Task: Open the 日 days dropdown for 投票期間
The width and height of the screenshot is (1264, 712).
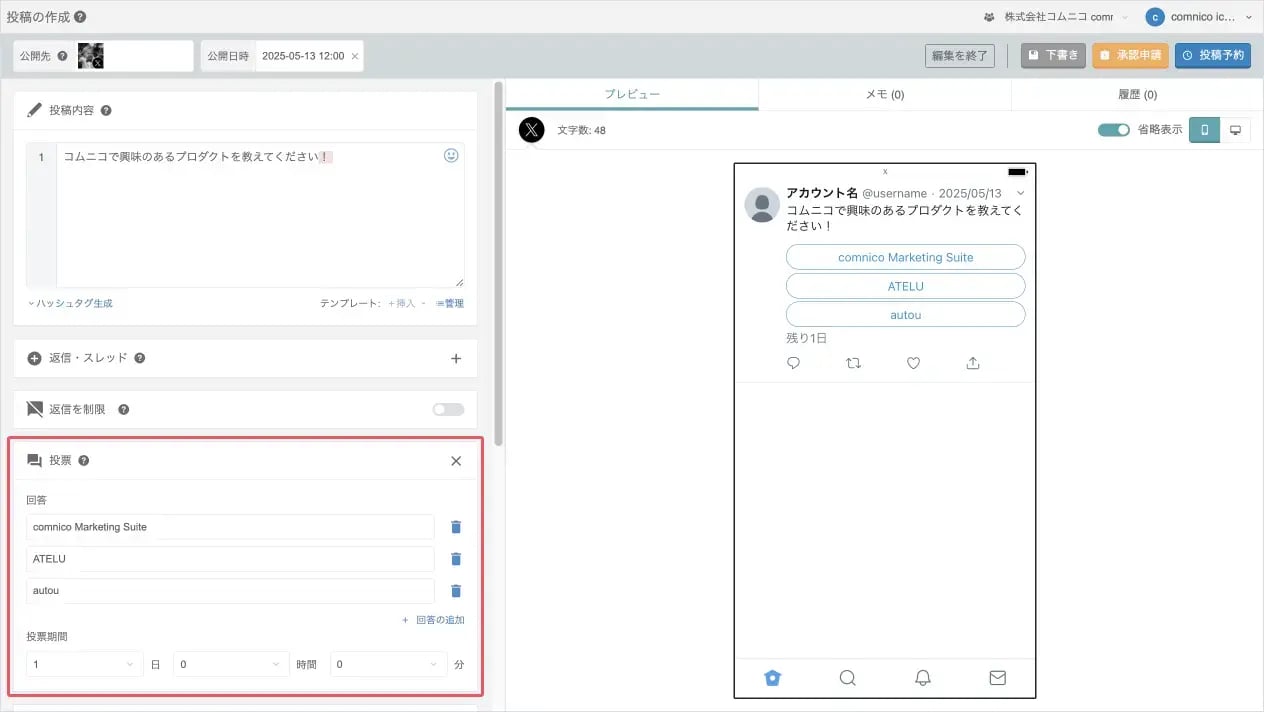Action: (85, 664)
